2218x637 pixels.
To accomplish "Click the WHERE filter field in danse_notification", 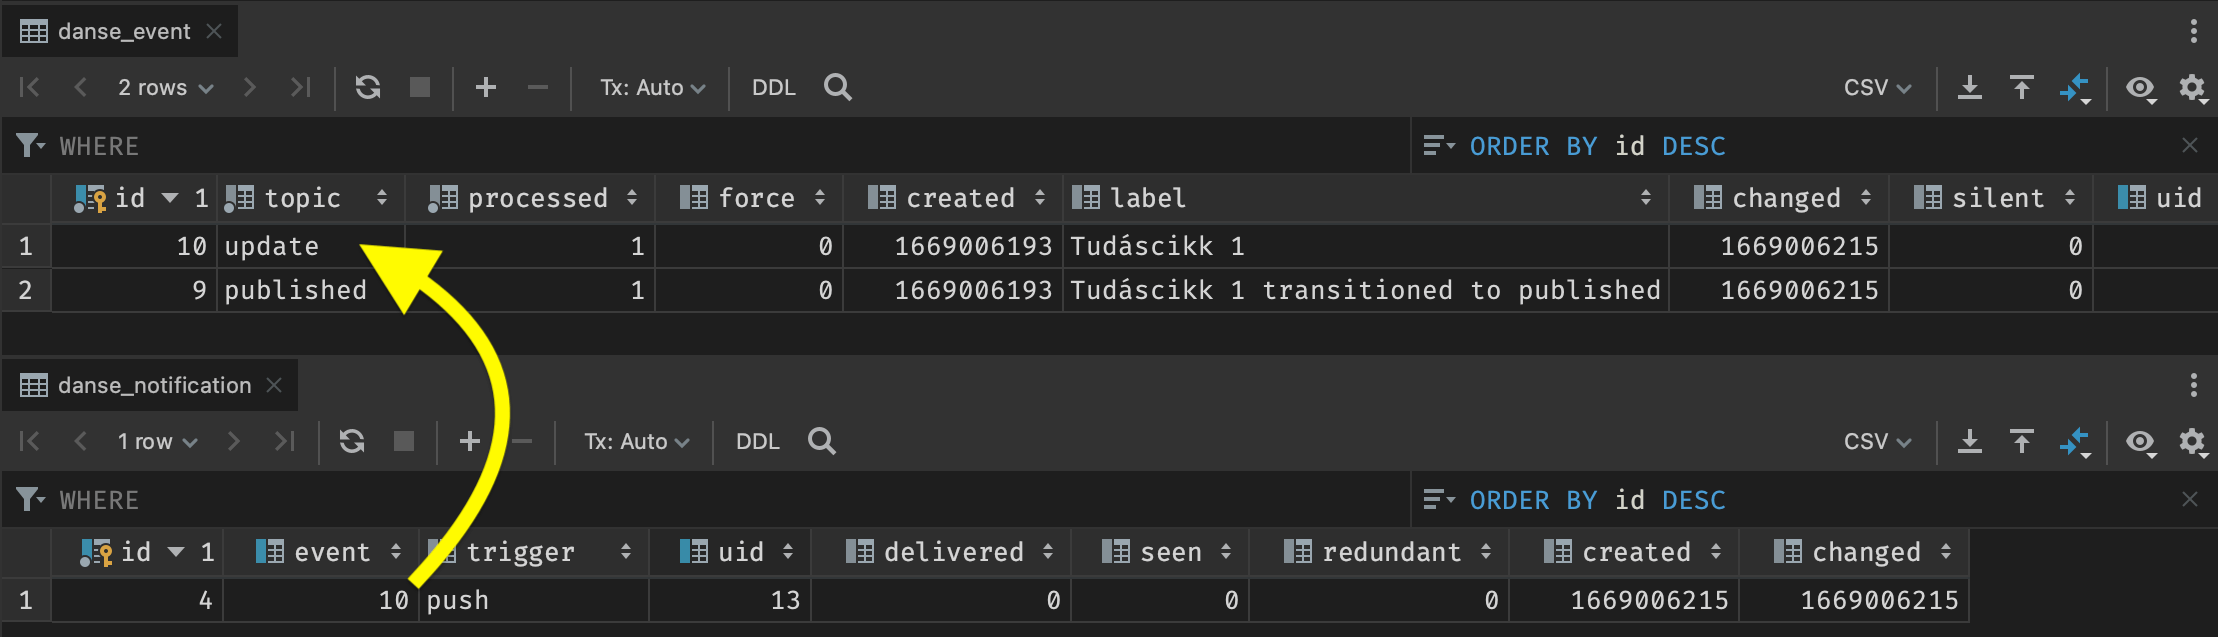I will coord(700,500).
